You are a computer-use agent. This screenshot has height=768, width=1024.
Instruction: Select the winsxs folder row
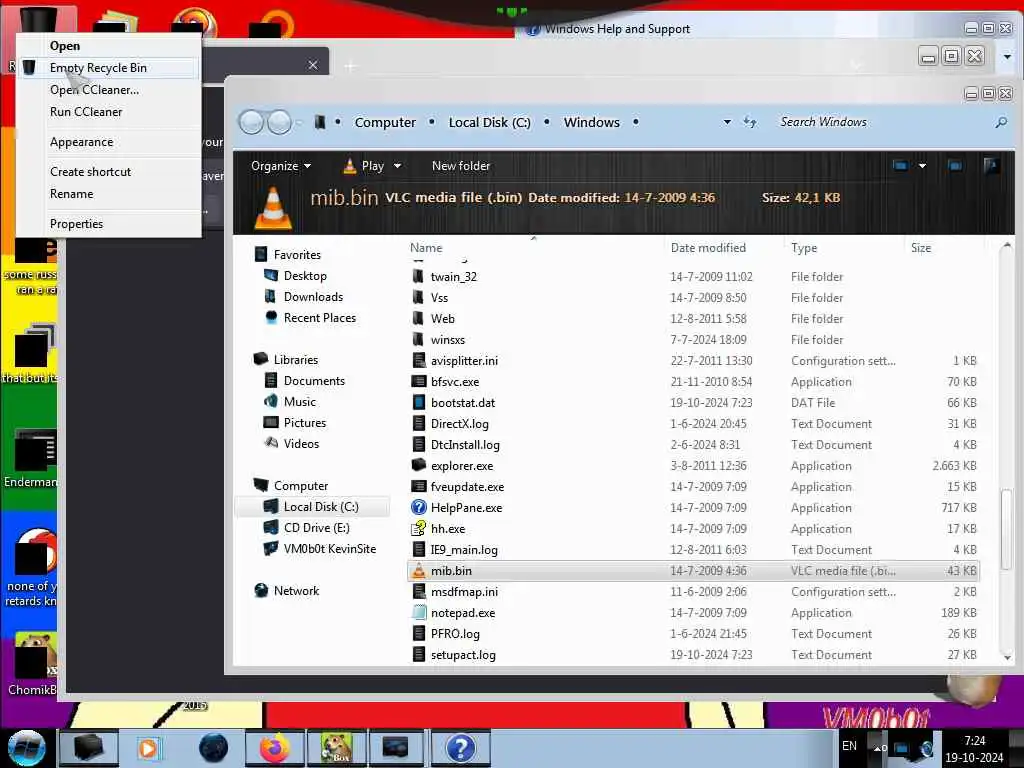pyautogui.click(x=694, y=340)
